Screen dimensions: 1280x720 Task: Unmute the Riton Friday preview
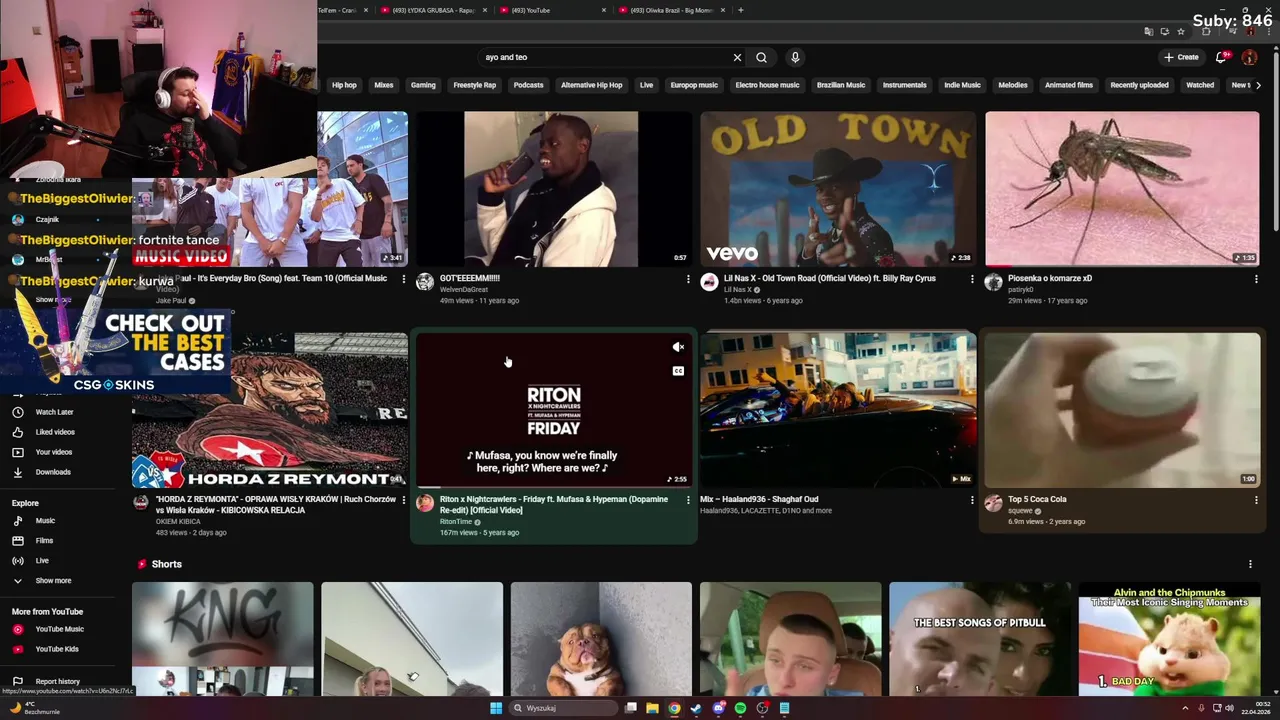[x=678, y=347]
